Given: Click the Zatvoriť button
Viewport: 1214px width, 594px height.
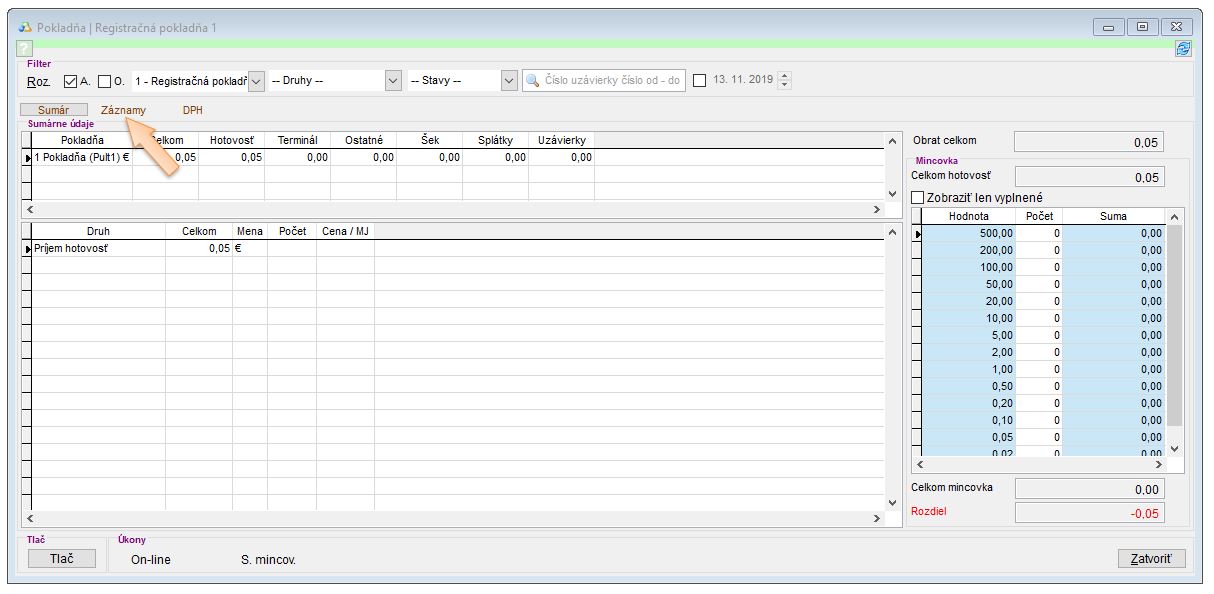Looking at the screenshot, I should pyautogui.click(x=1150, y=559).
